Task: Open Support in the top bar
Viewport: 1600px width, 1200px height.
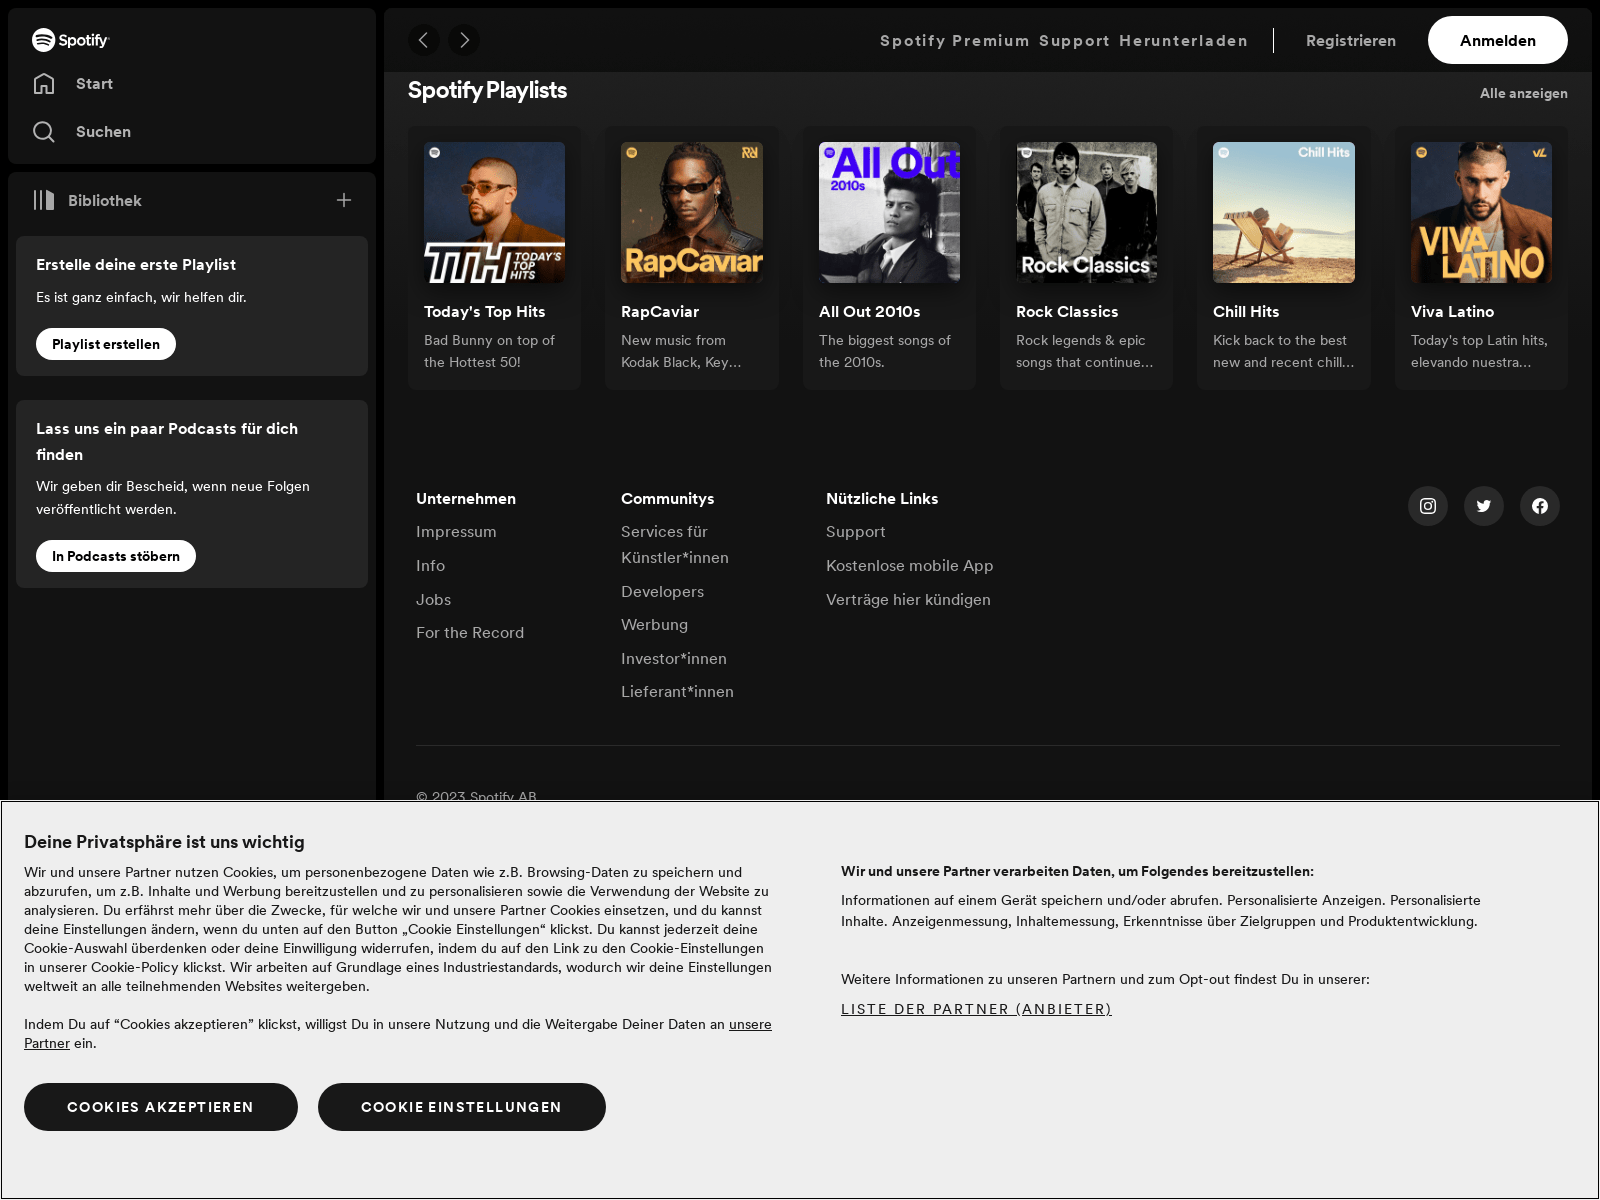Action: point(1074,41)
